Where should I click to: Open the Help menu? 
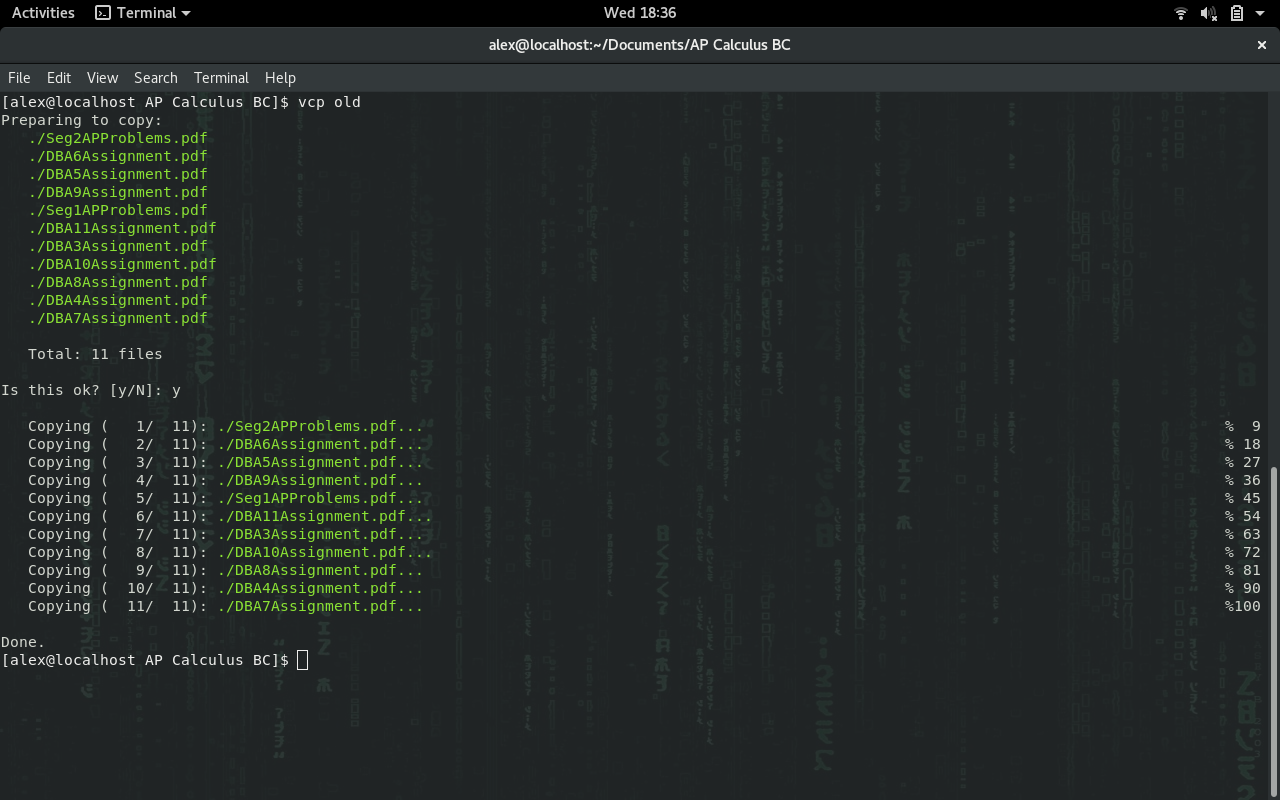click(280, 78)
